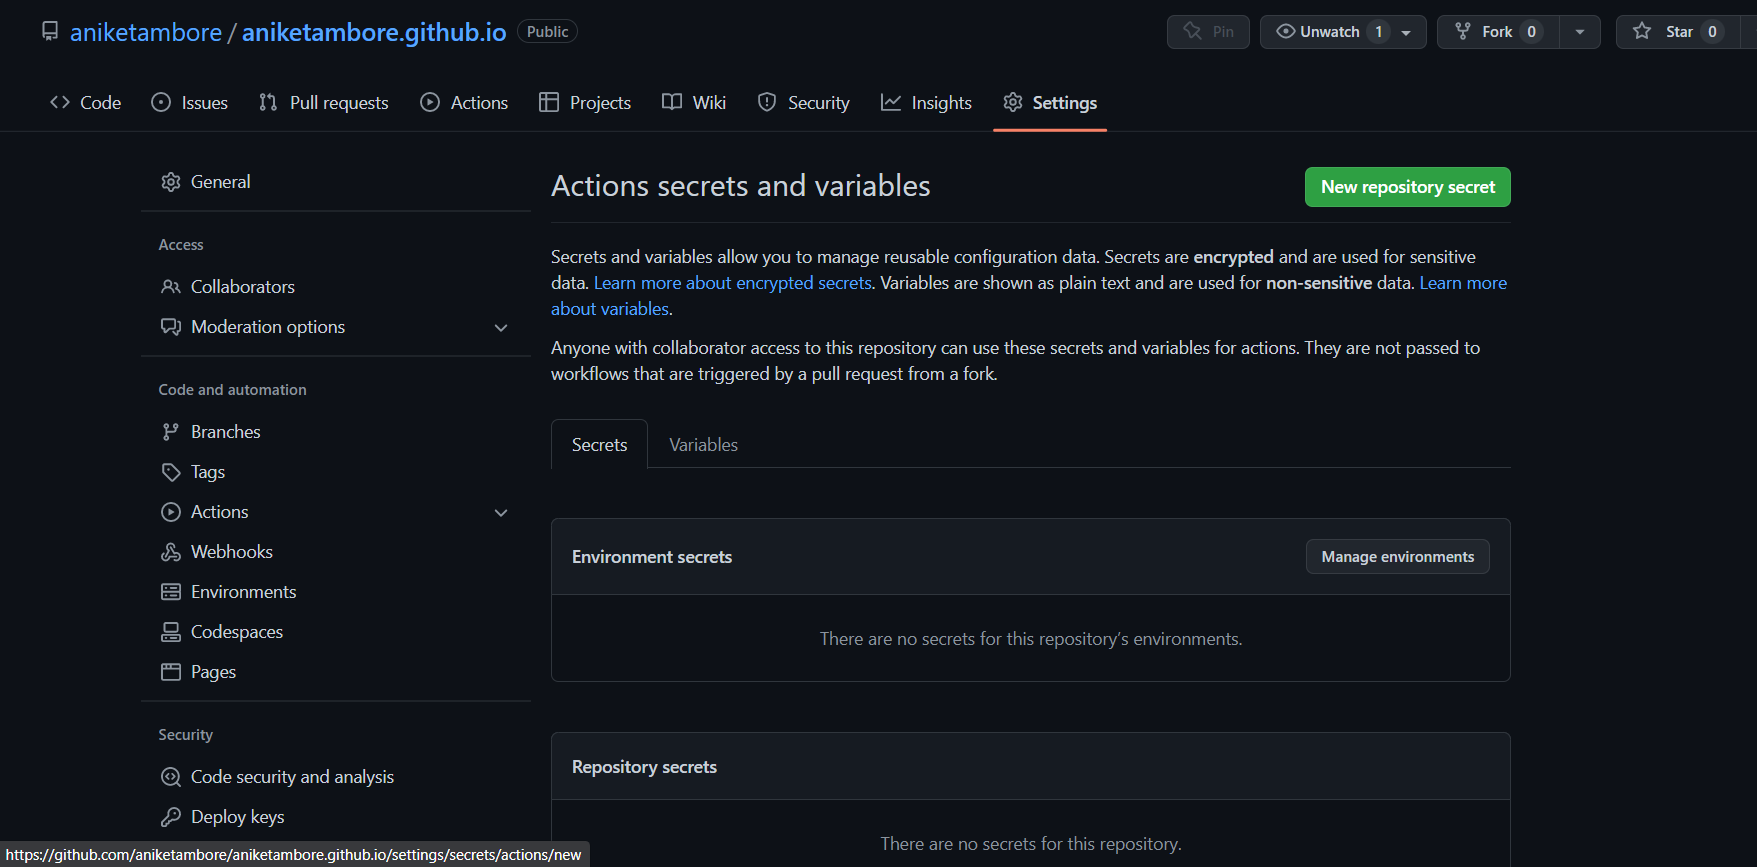Open the Wiki tab
The image size is (1757, 867).
pyautogui.click(x=694, y=102)
